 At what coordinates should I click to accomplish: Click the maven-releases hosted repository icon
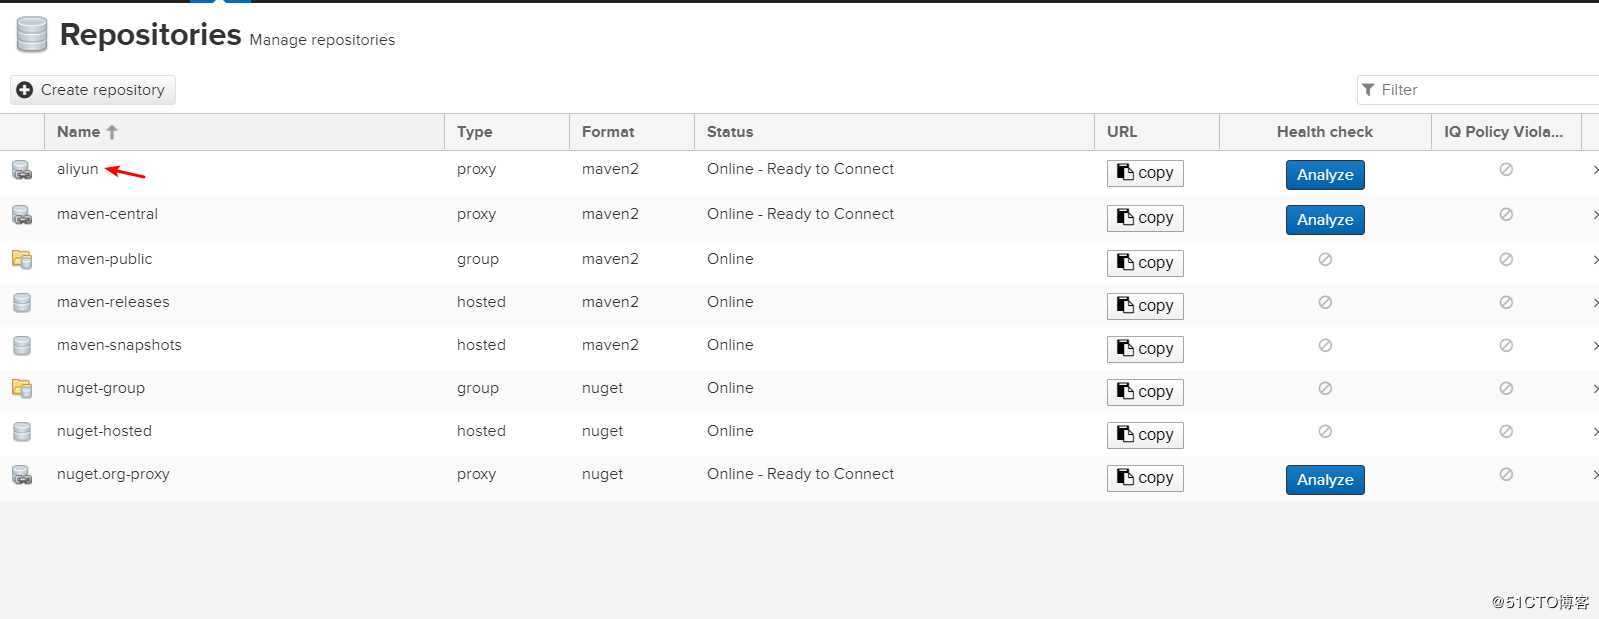(22, 302)
